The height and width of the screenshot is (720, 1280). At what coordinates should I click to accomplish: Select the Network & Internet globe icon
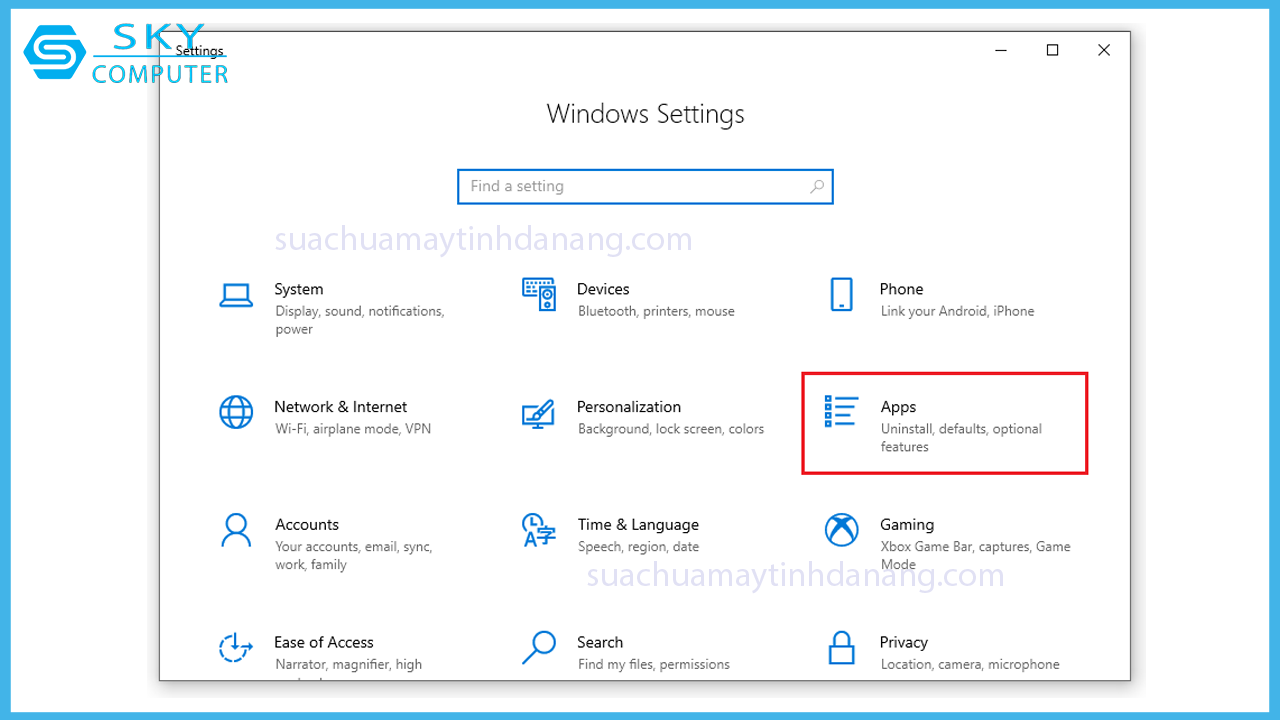tap(236, 412)
